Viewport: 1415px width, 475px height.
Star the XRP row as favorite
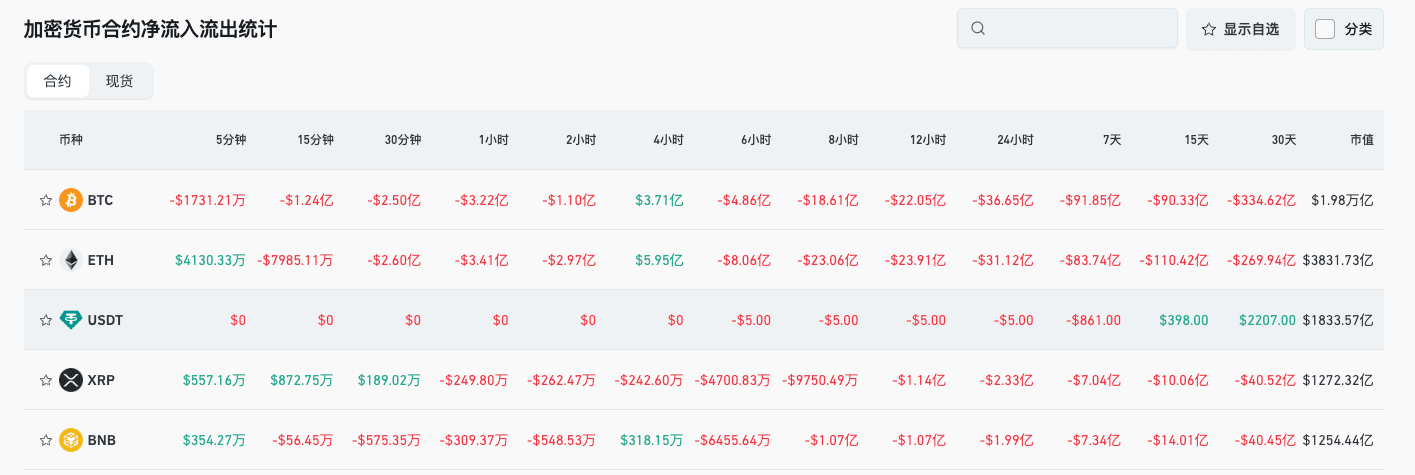45,380
